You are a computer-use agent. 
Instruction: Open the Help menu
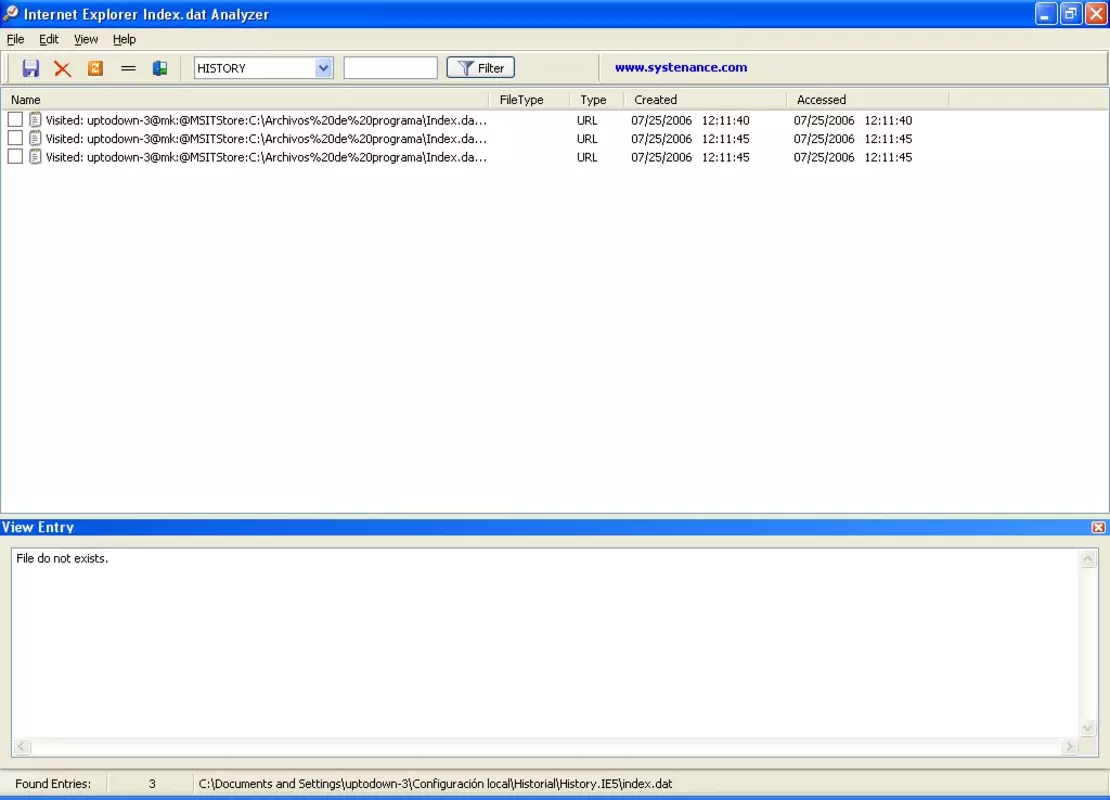tap(125, 39)
